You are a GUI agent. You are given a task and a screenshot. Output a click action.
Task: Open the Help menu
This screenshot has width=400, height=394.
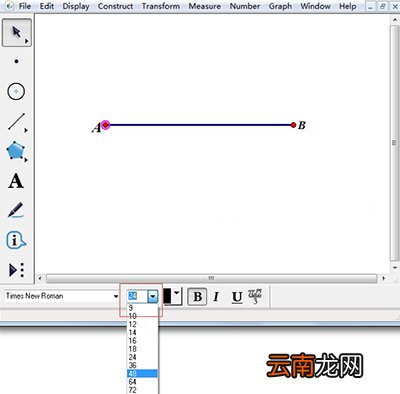348,6
